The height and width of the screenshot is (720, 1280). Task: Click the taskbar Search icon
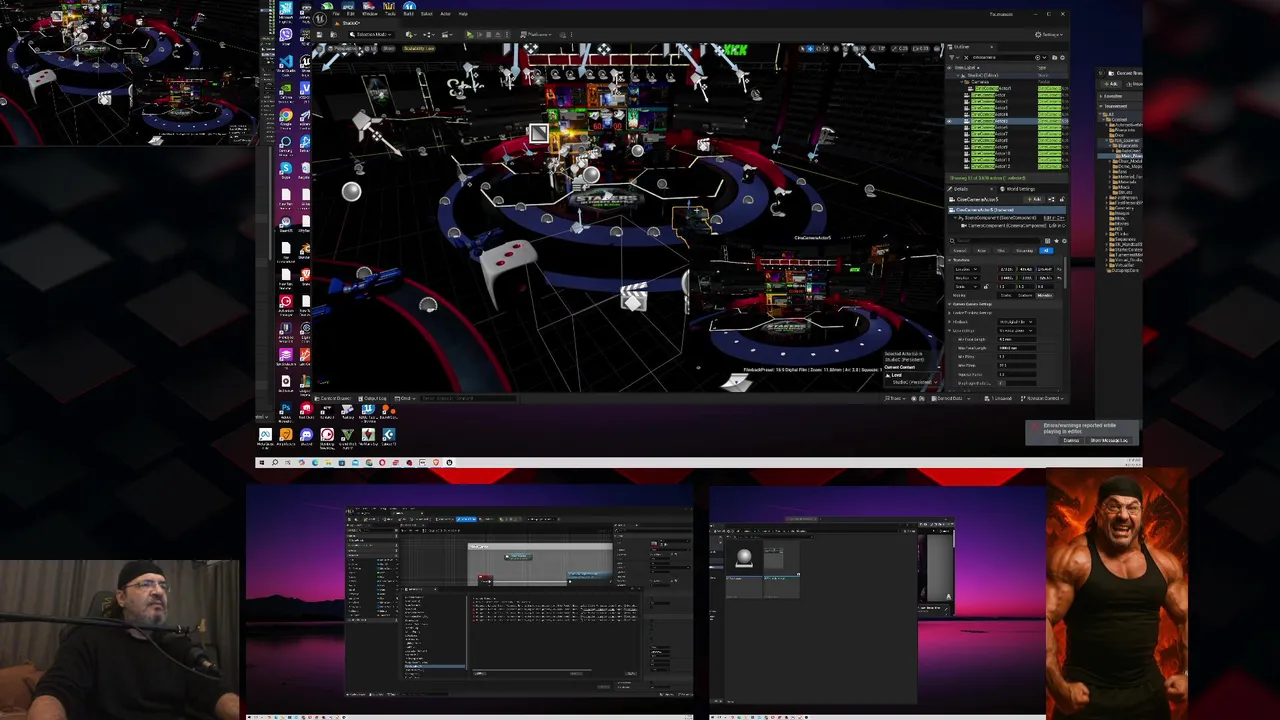pyautogui.click(x=275, y=462)
